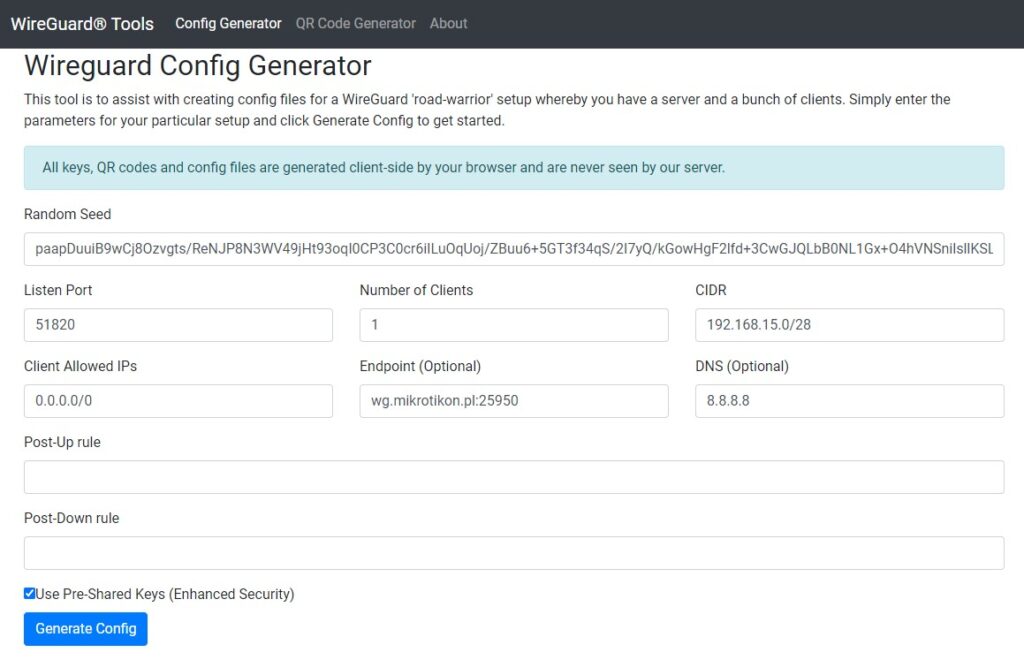This screenshot has height=660, width=1024.
Task: Select the DNS field showing 8.8.8.8
Action: [850, 401]
